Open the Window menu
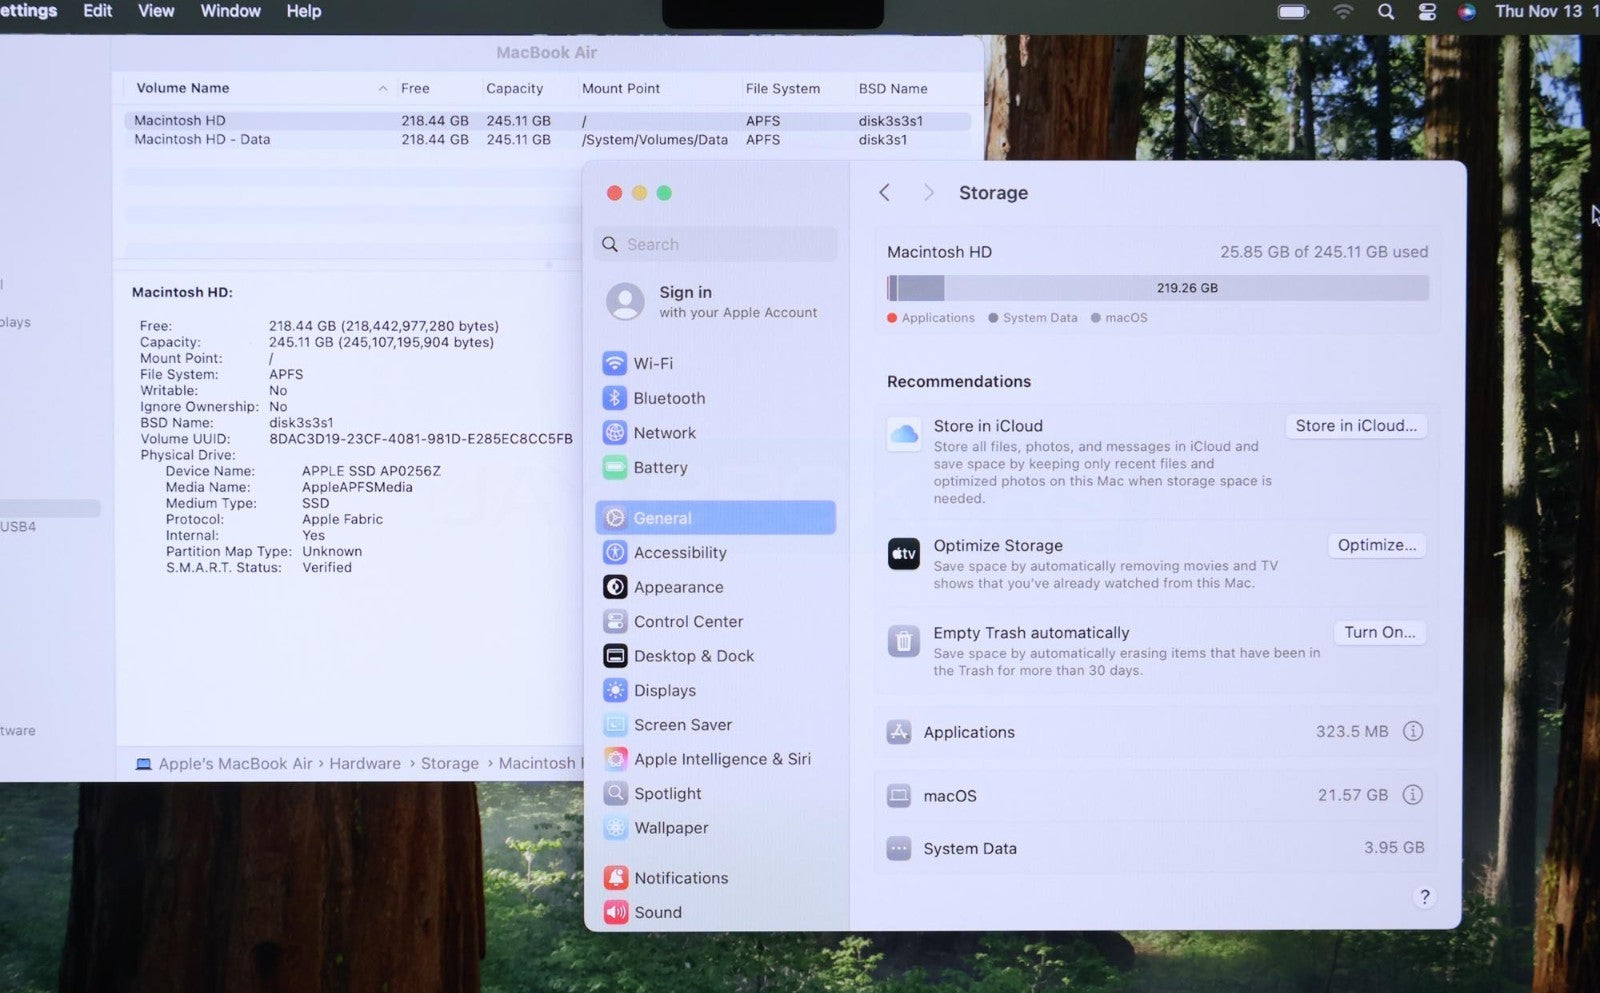1600x993 pixels. (230, 11)
